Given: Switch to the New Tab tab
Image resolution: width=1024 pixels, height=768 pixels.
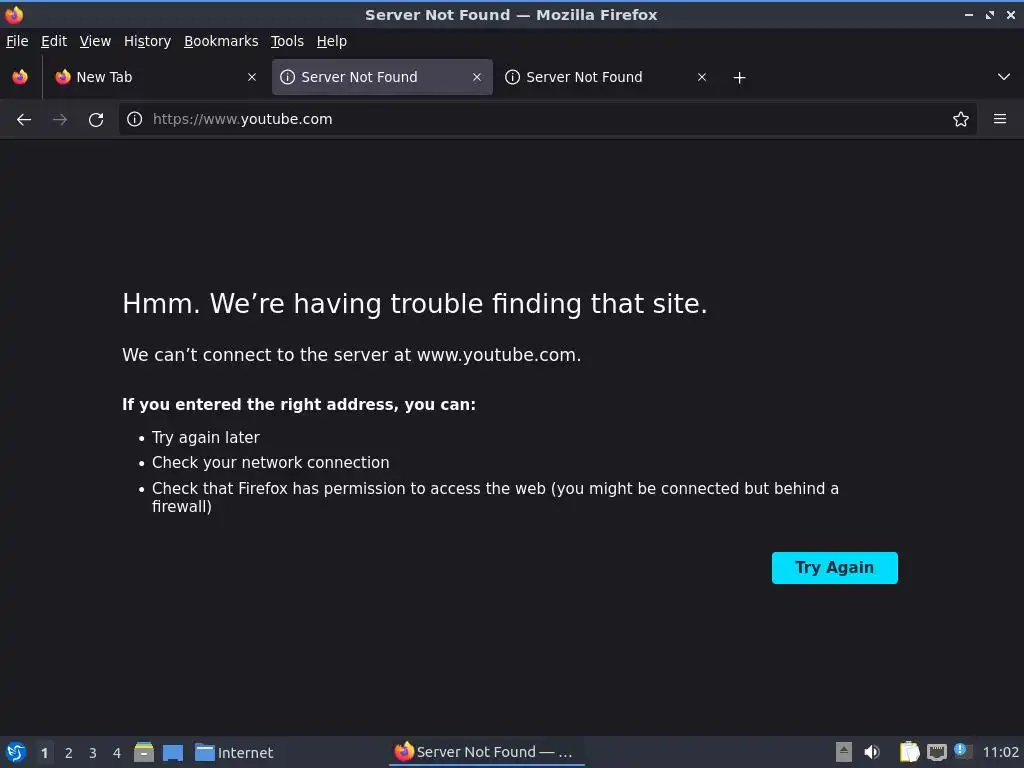Looking at the screenshot, I should click(157, 77).
